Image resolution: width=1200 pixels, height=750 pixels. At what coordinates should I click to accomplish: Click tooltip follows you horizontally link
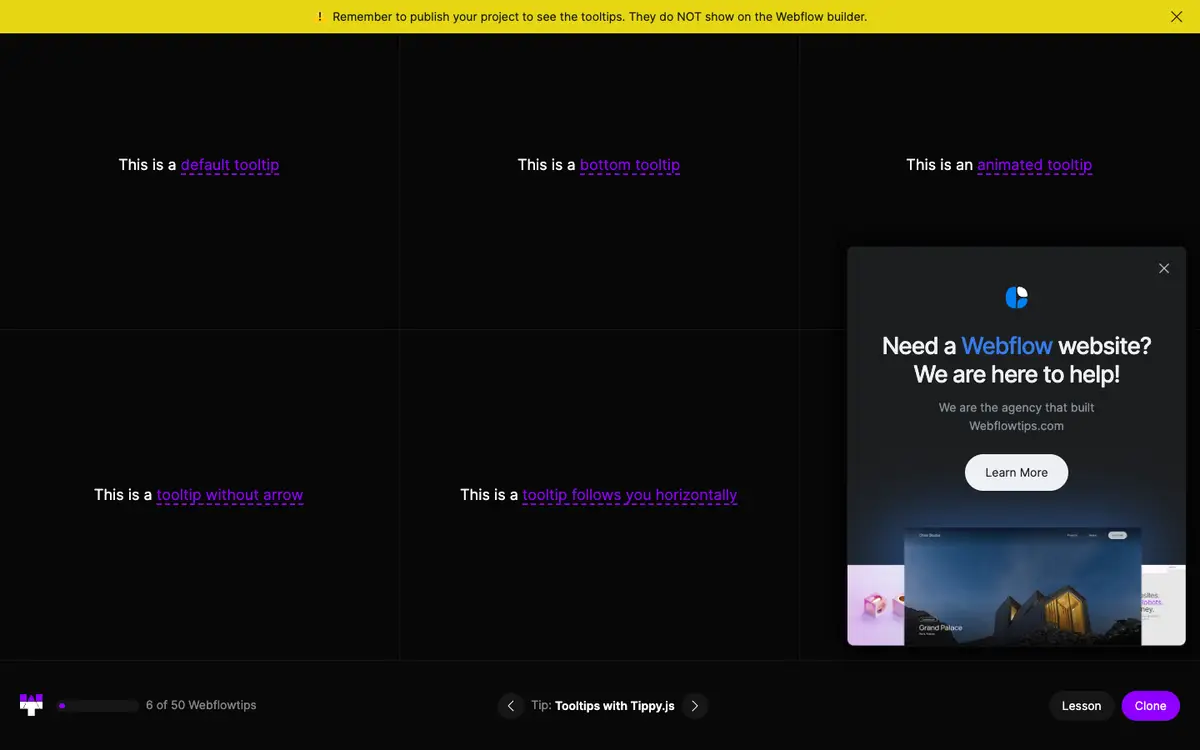(x=630, y=495)
